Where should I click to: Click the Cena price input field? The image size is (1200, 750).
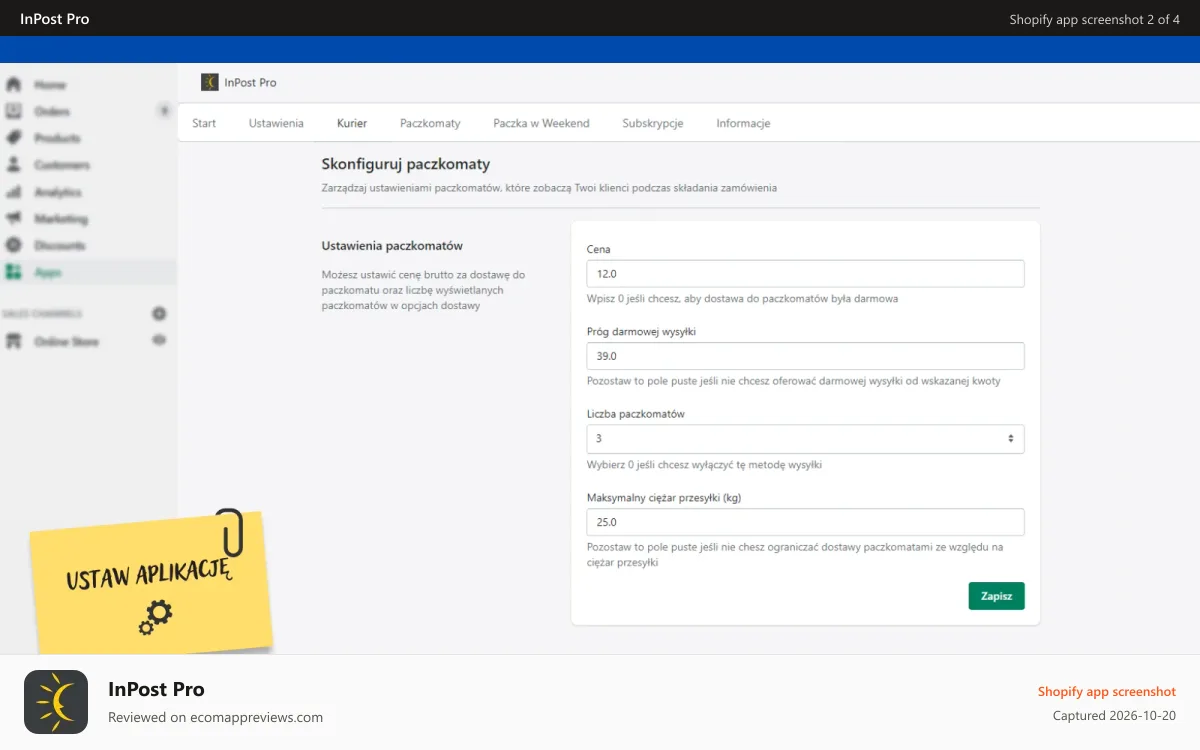click(805, 274)
